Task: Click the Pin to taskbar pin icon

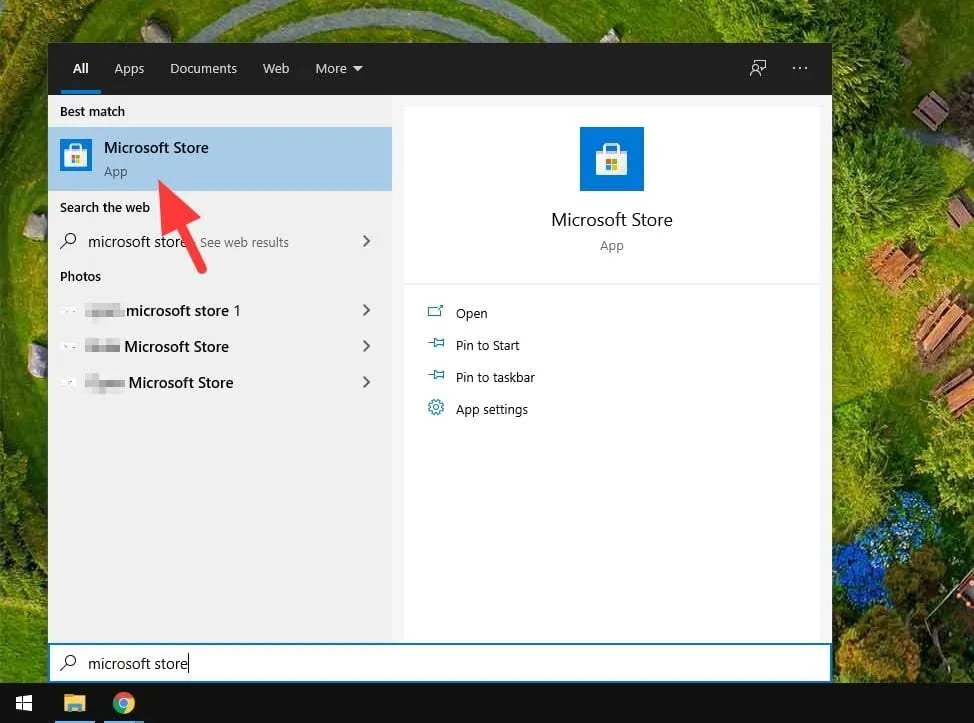Action: click(436, 375)
